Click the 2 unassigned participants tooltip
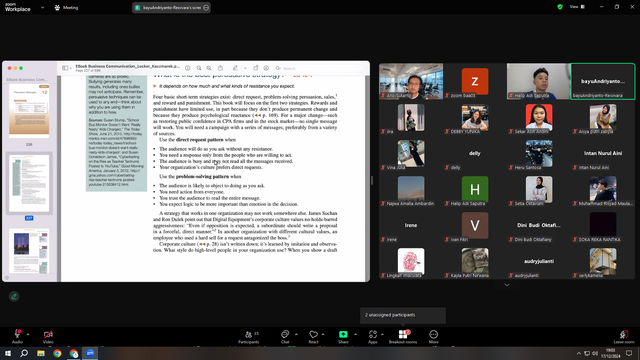Screen dimensions: 640x360 pos(403,315)
